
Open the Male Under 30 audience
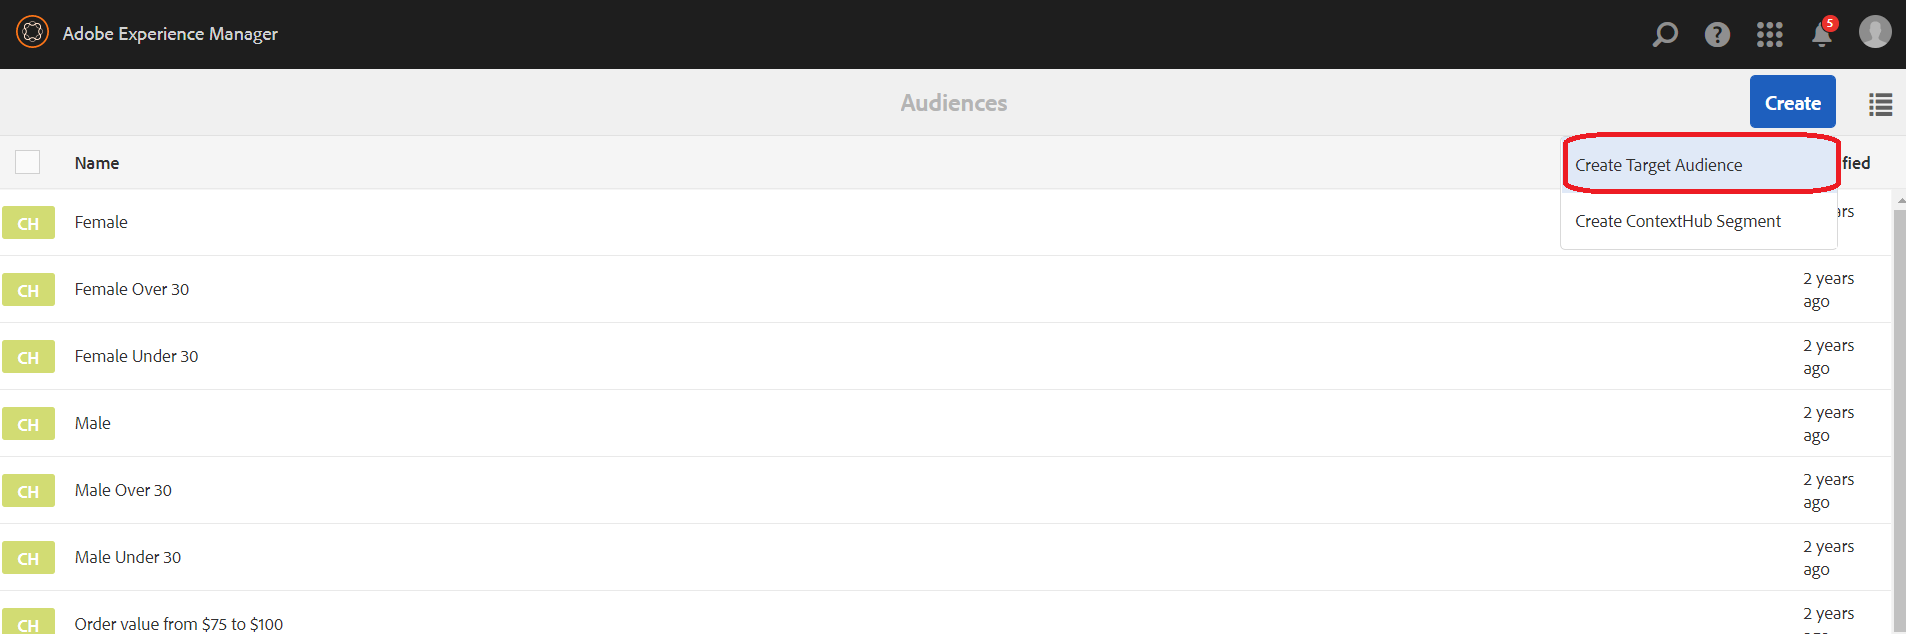tap(128, 557)
